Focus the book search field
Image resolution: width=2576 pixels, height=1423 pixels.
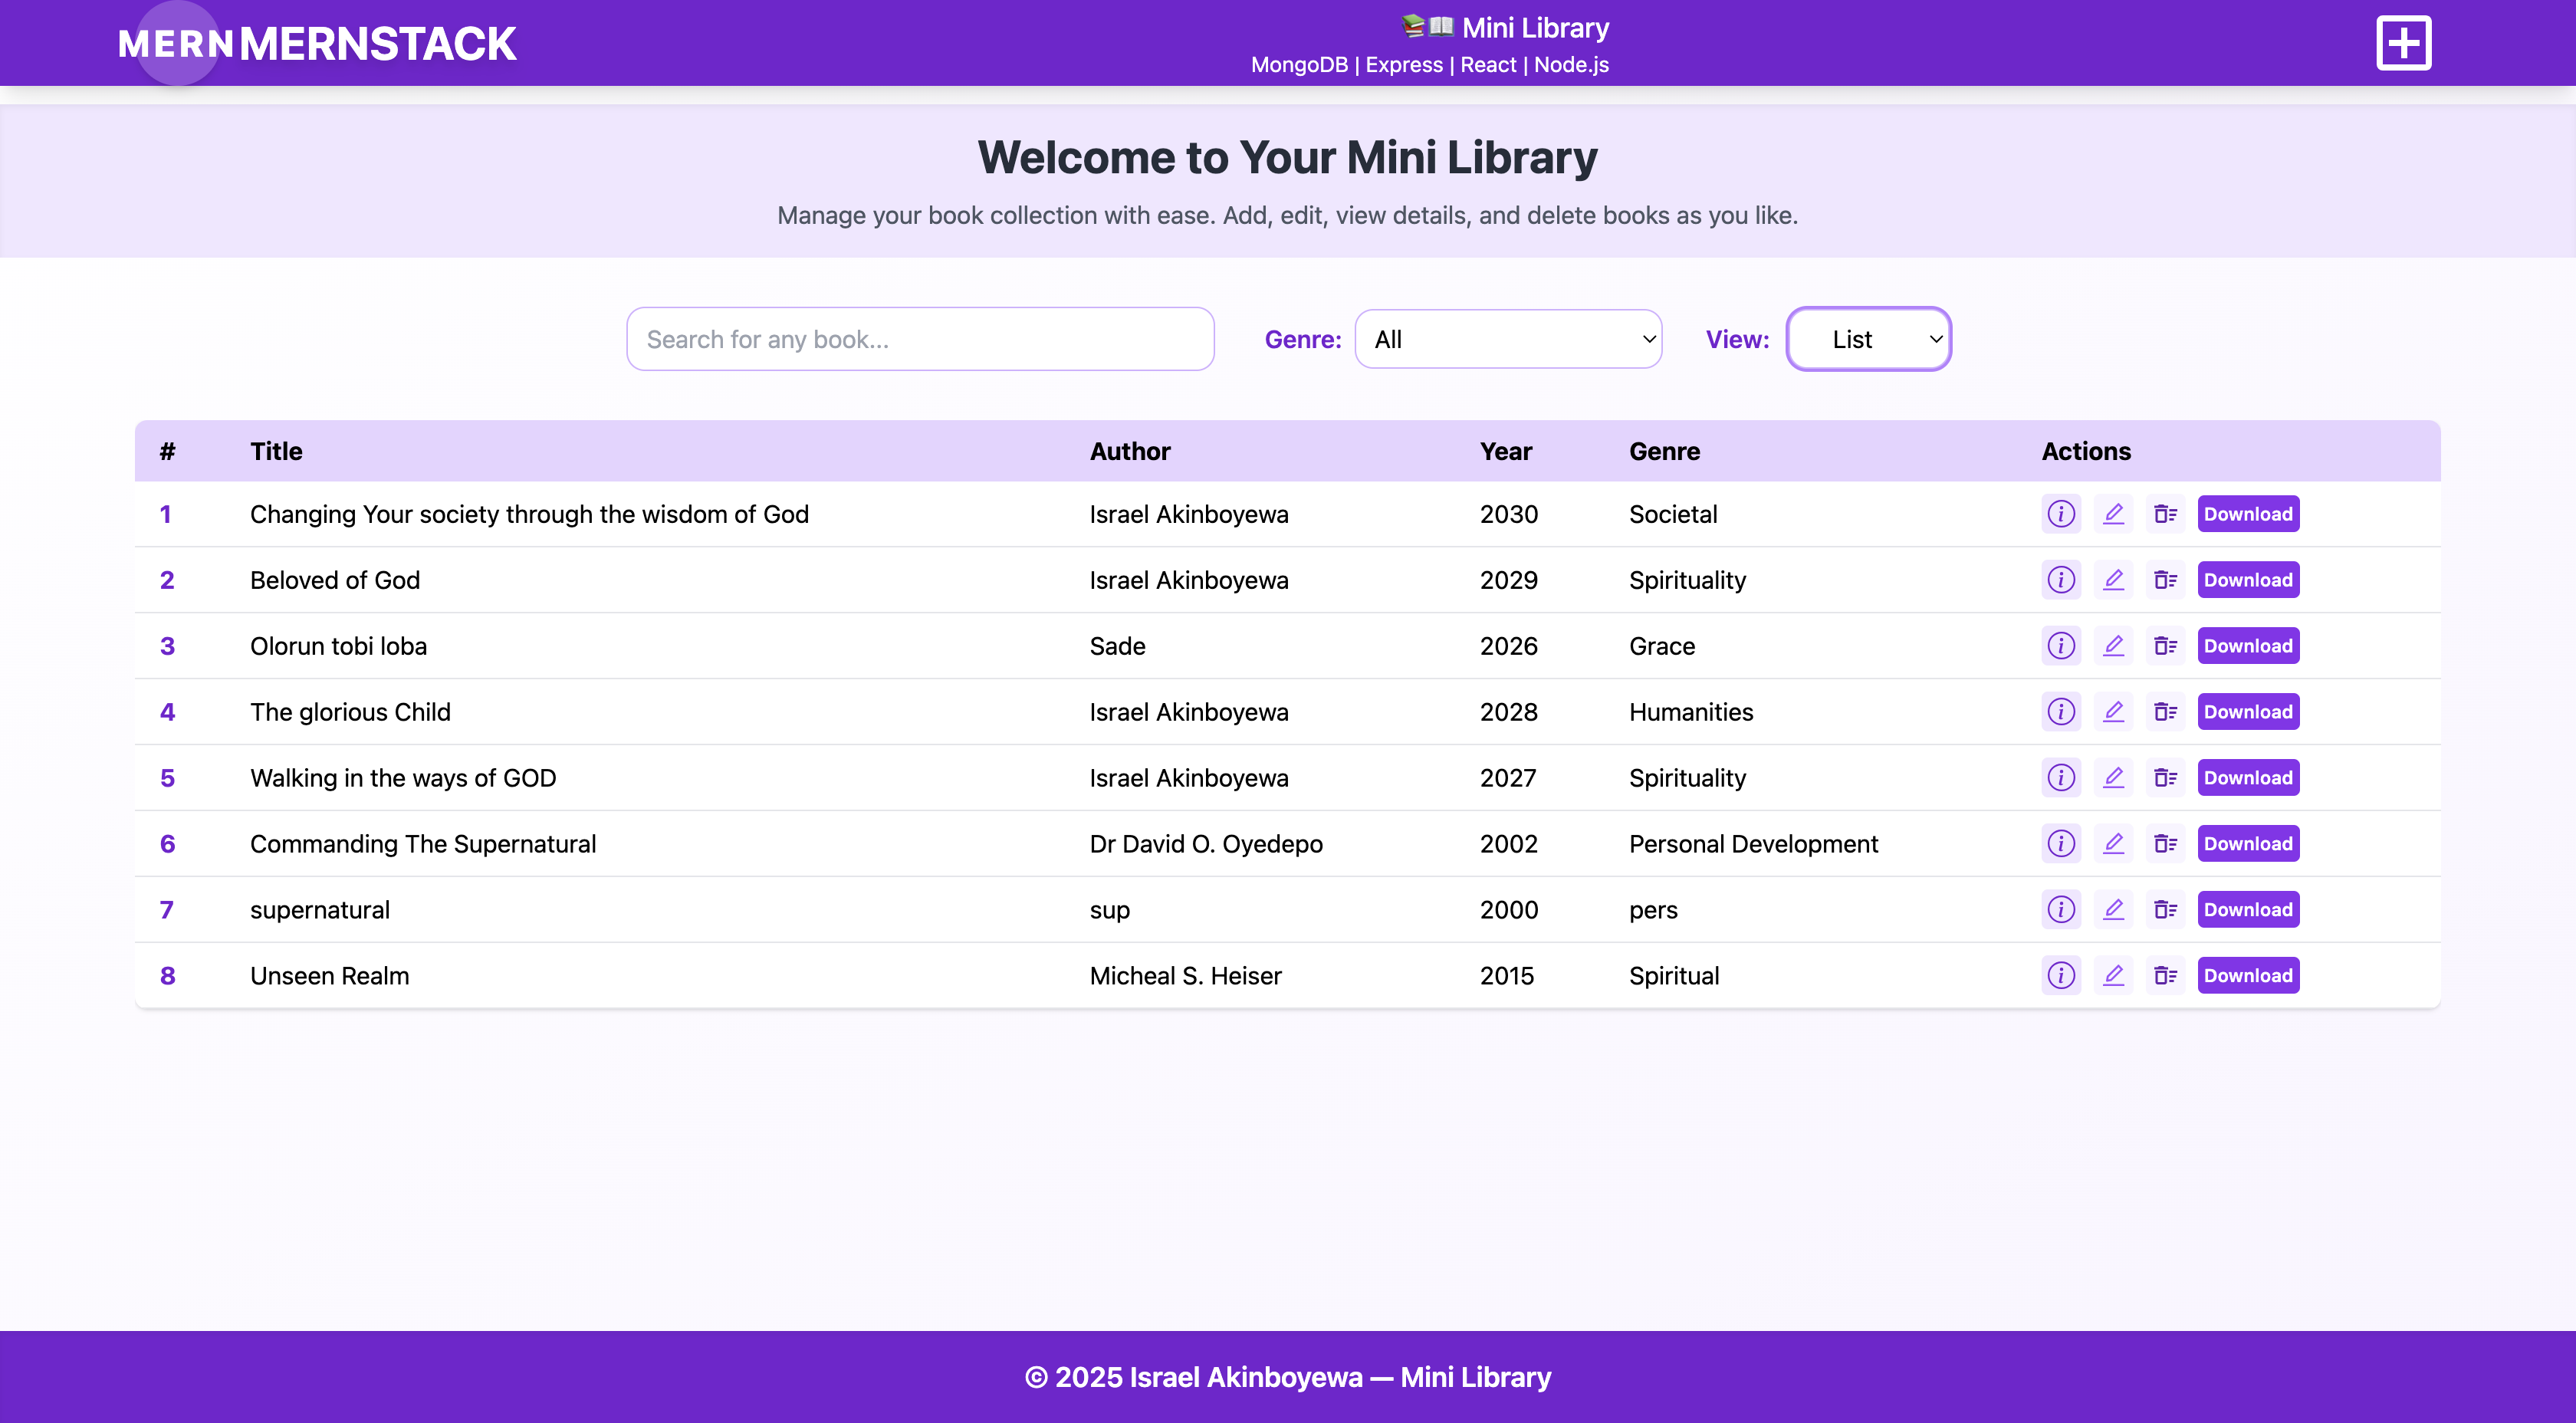click(920, 339)
